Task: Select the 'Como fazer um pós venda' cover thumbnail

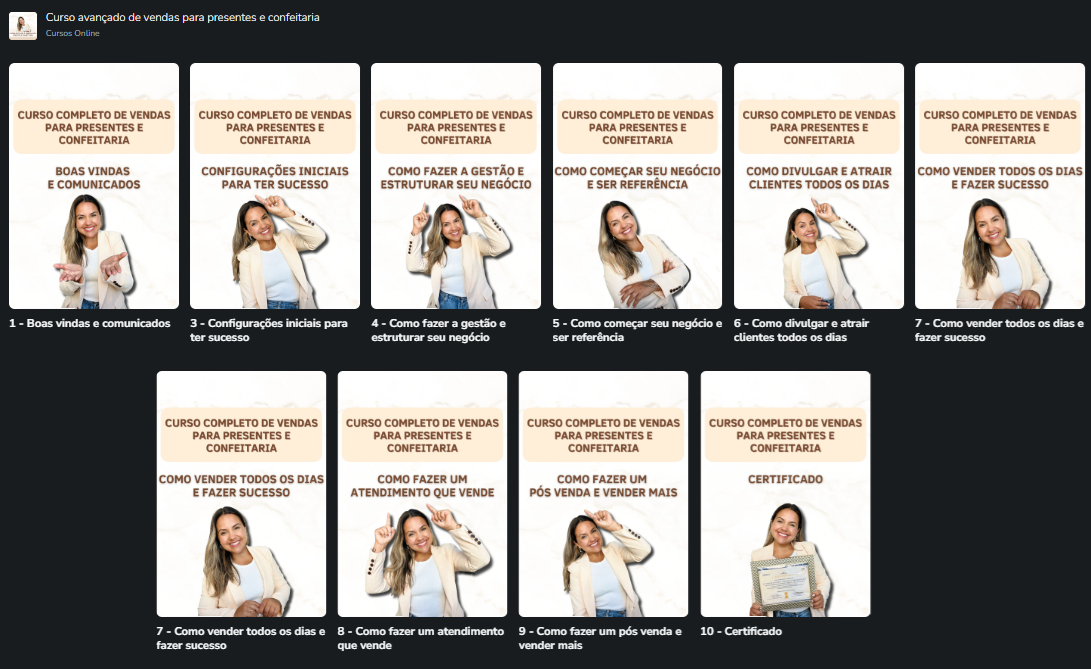Action: [603, 494]
